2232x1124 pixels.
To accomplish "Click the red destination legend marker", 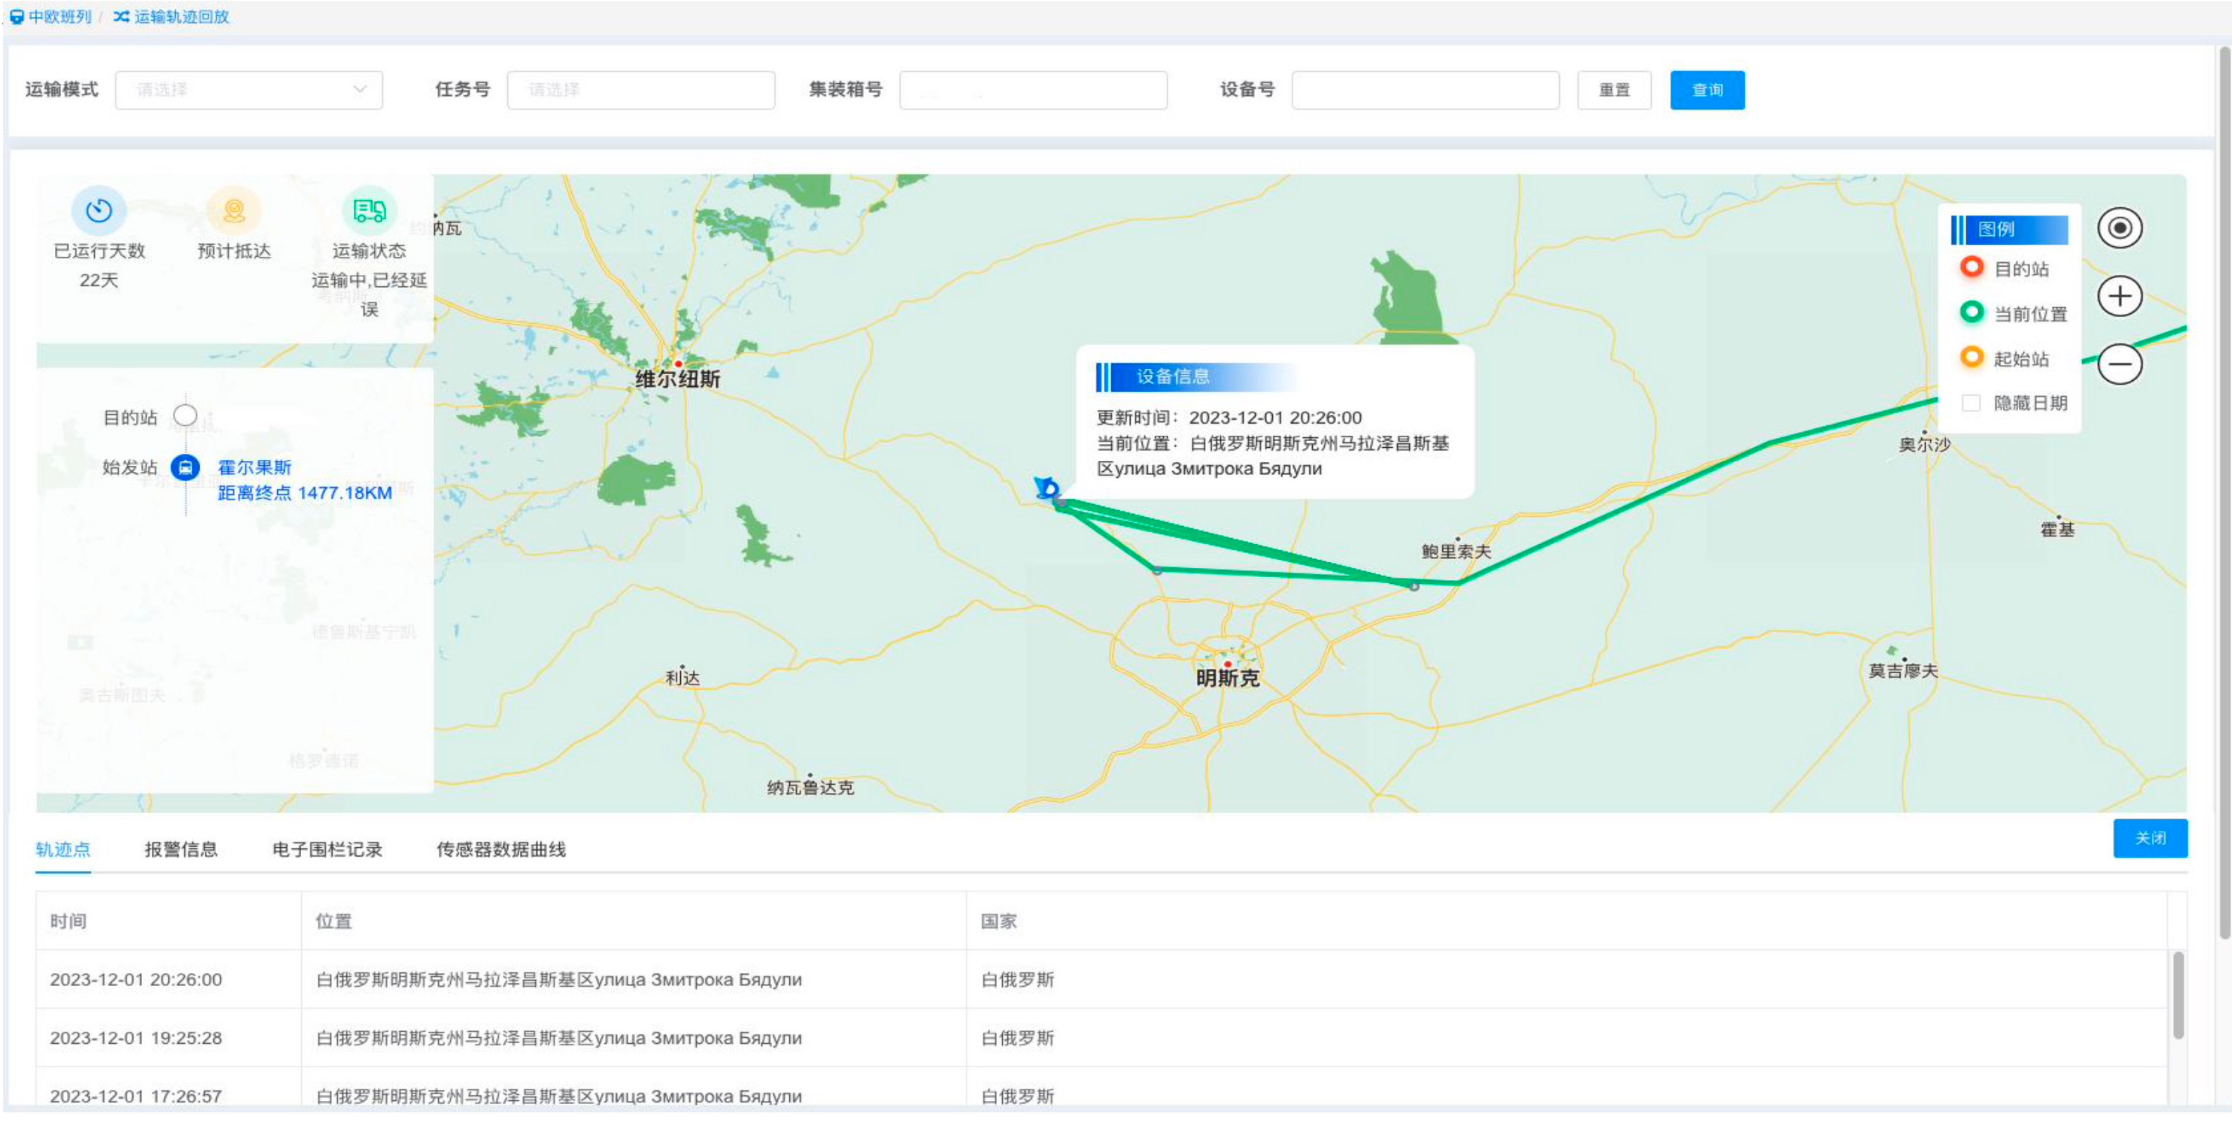I will tap(1971, 268).
